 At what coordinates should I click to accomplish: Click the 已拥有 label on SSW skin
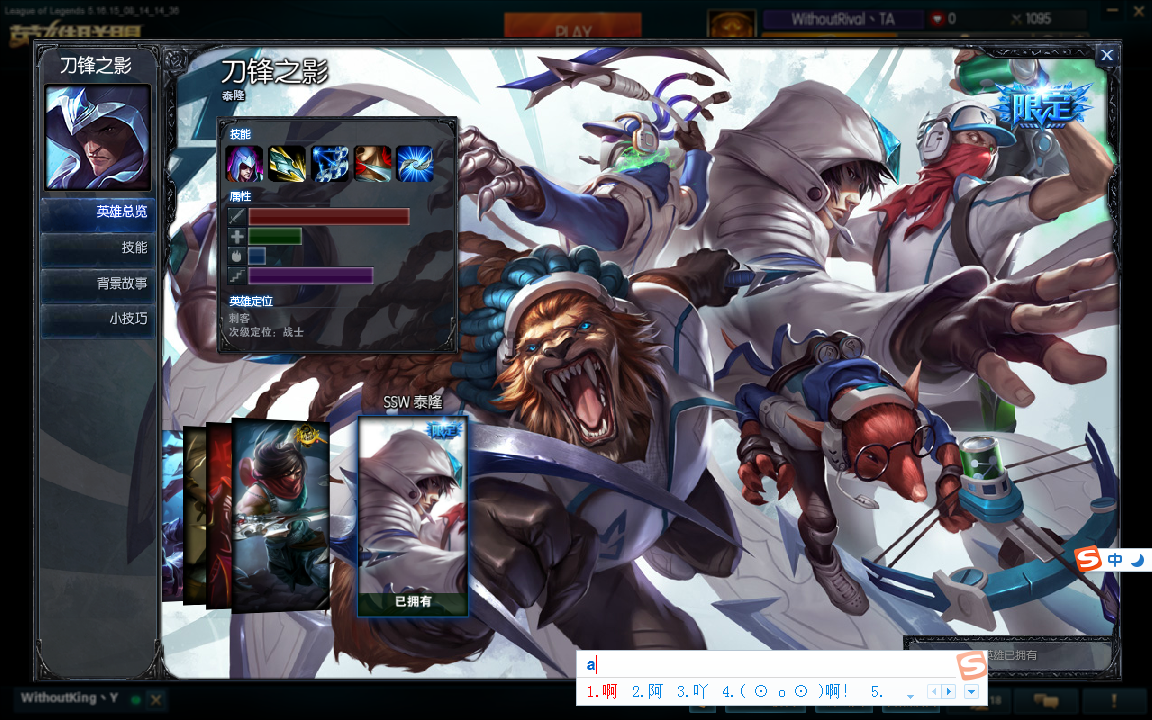pos(413,602)
